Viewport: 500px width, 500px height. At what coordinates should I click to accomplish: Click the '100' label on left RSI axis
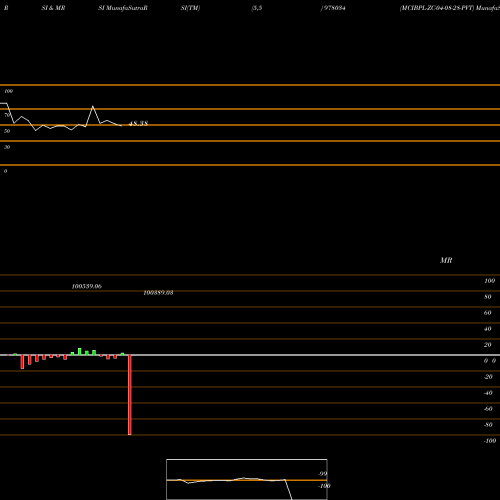(8, 91)
